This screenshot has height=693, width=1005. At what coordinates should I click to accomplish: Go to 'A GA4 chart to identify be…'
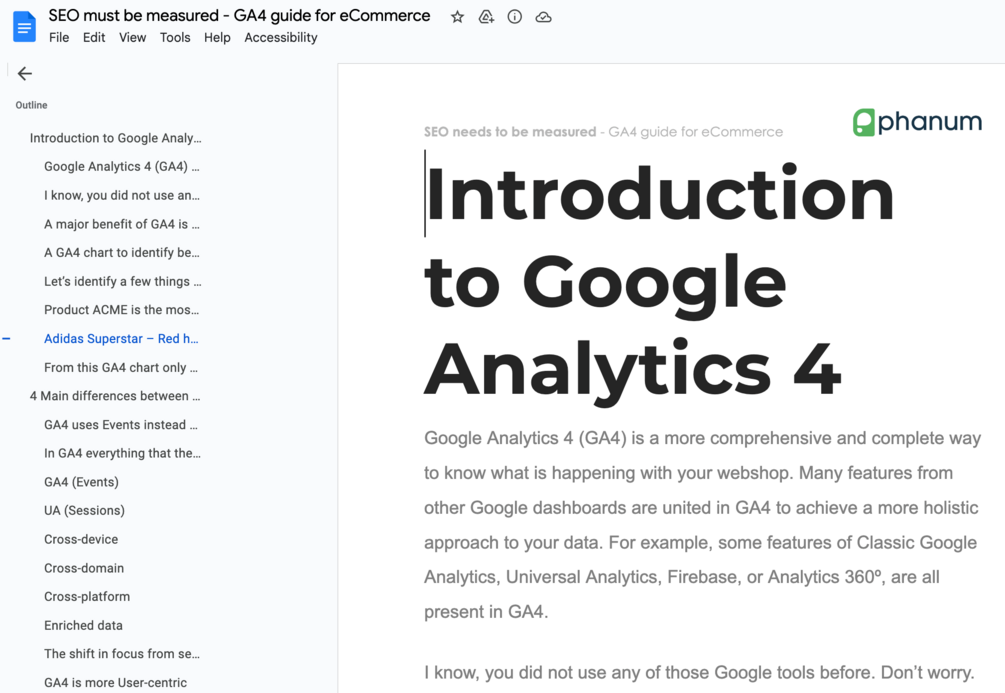(122, 253)
